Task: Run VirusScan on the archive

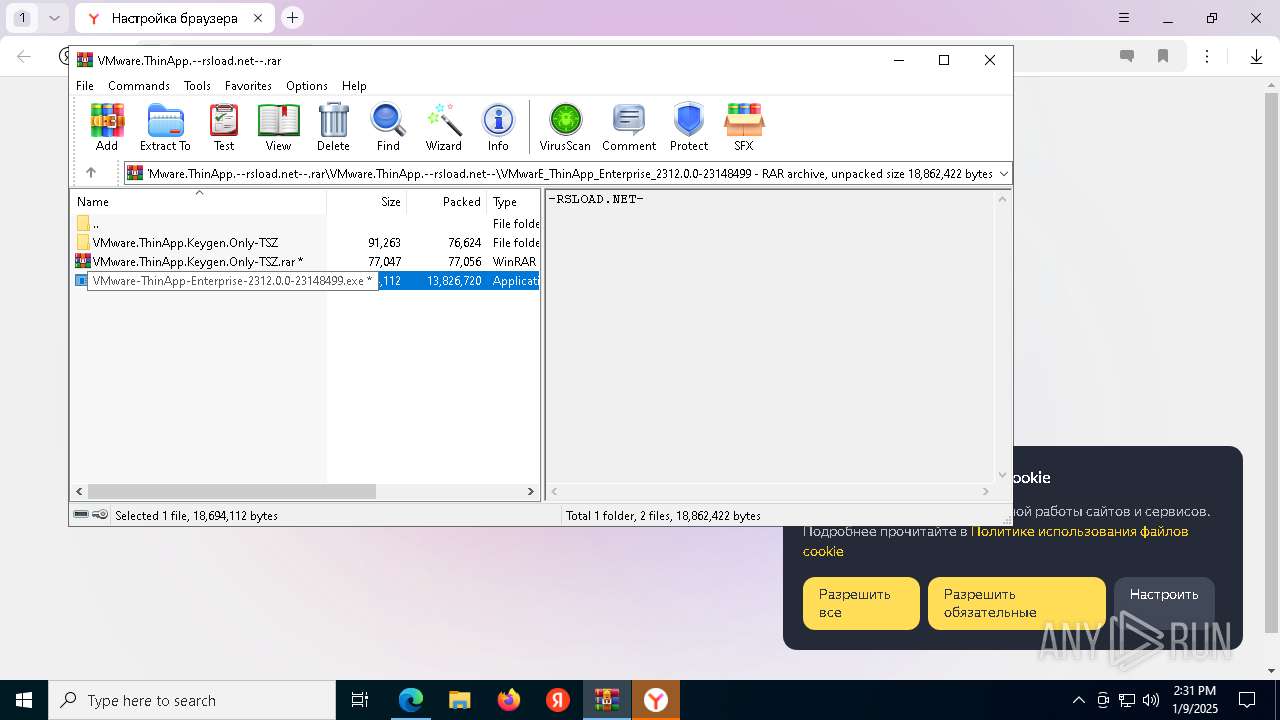Action: click(565, 127)
